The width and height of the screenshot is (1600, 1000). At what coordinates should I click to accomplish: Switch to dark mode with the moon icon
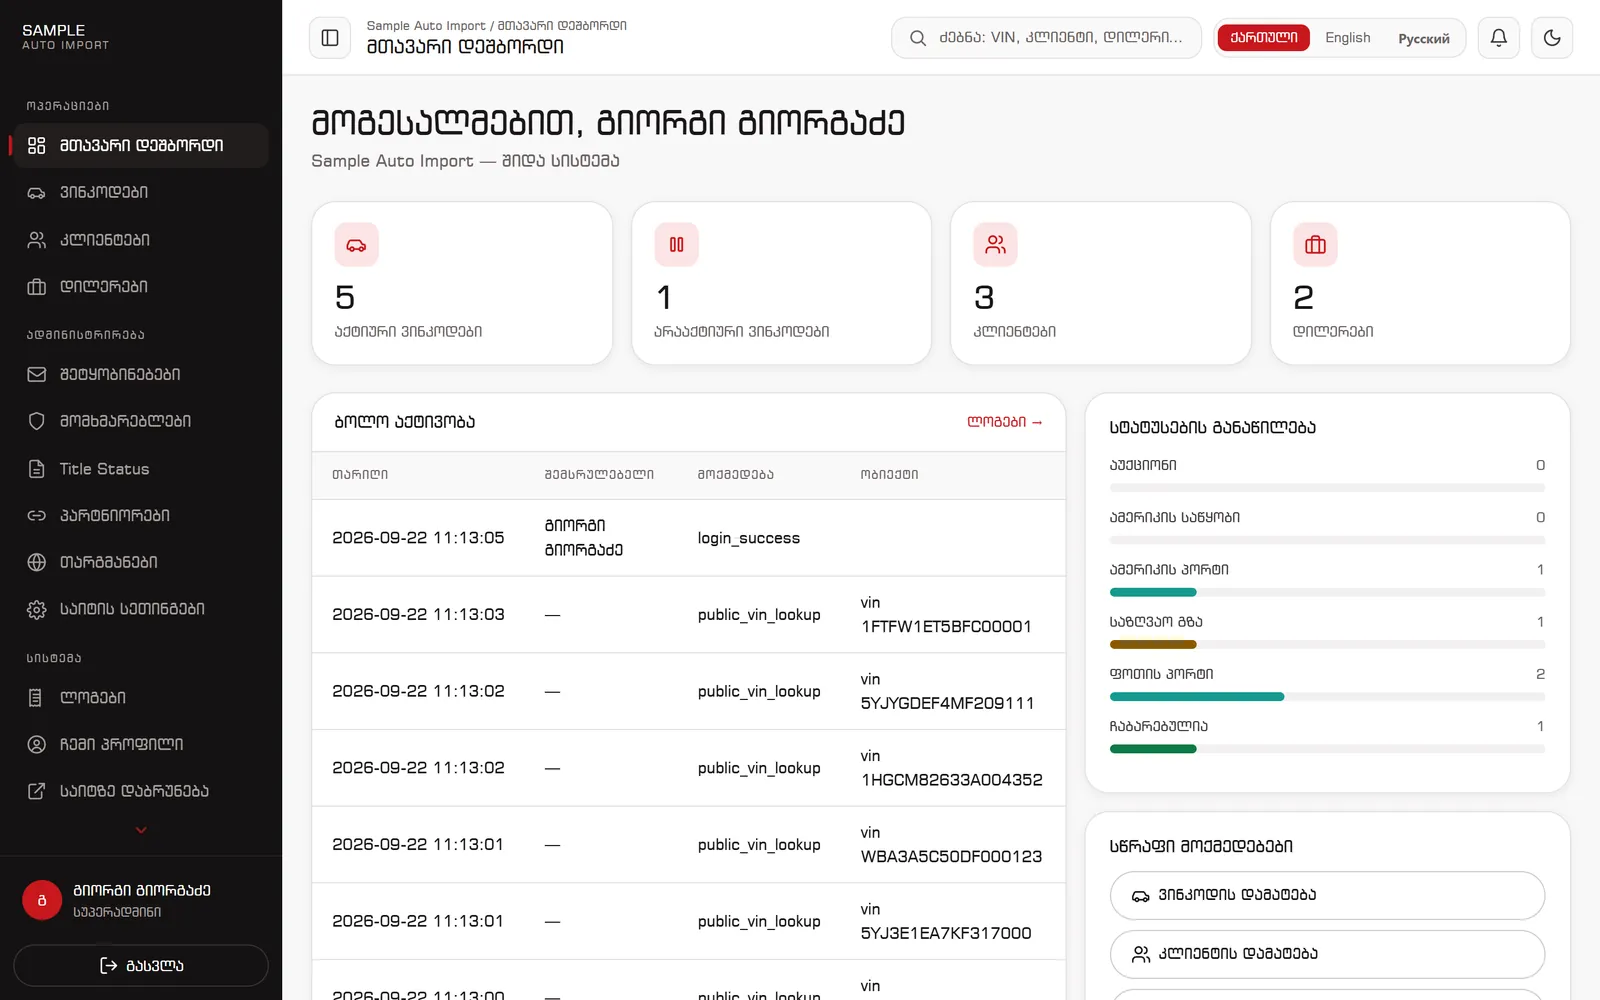tap(1552, 38)
